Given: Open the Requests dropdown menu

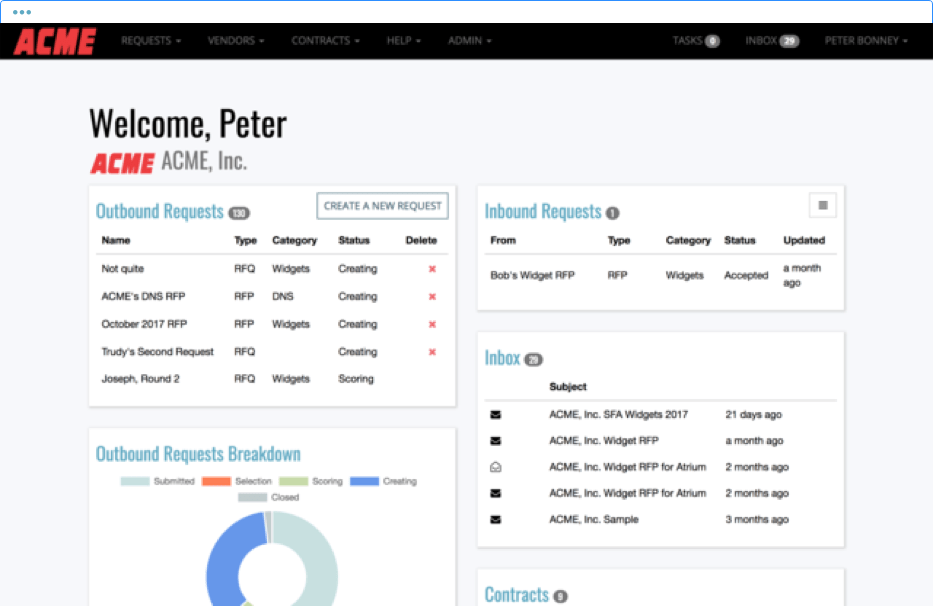Looking at the screenshot, I should click(x=151, y=40).
